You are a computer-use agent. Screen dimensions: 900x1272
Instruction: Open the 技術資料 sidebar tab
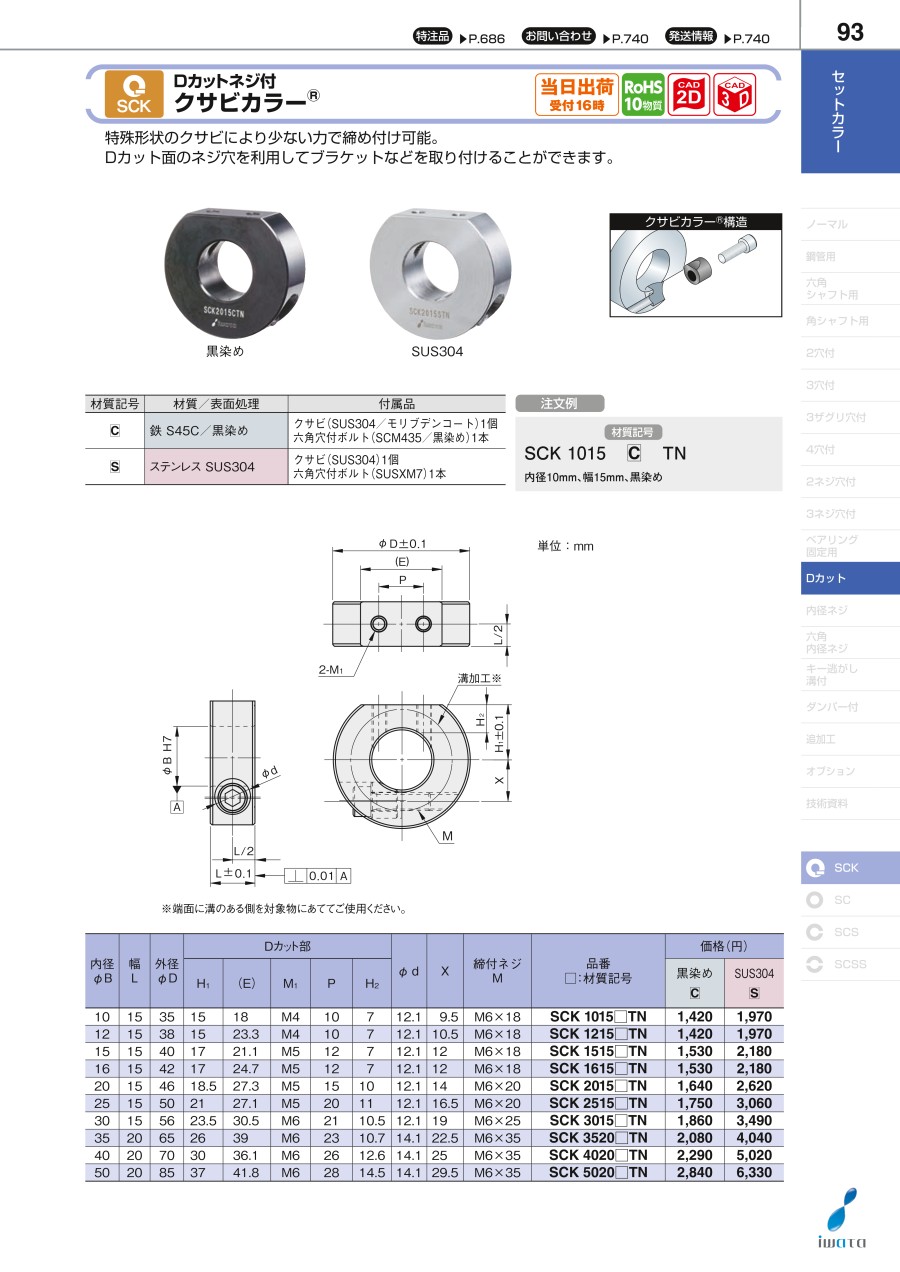point(849,803)
